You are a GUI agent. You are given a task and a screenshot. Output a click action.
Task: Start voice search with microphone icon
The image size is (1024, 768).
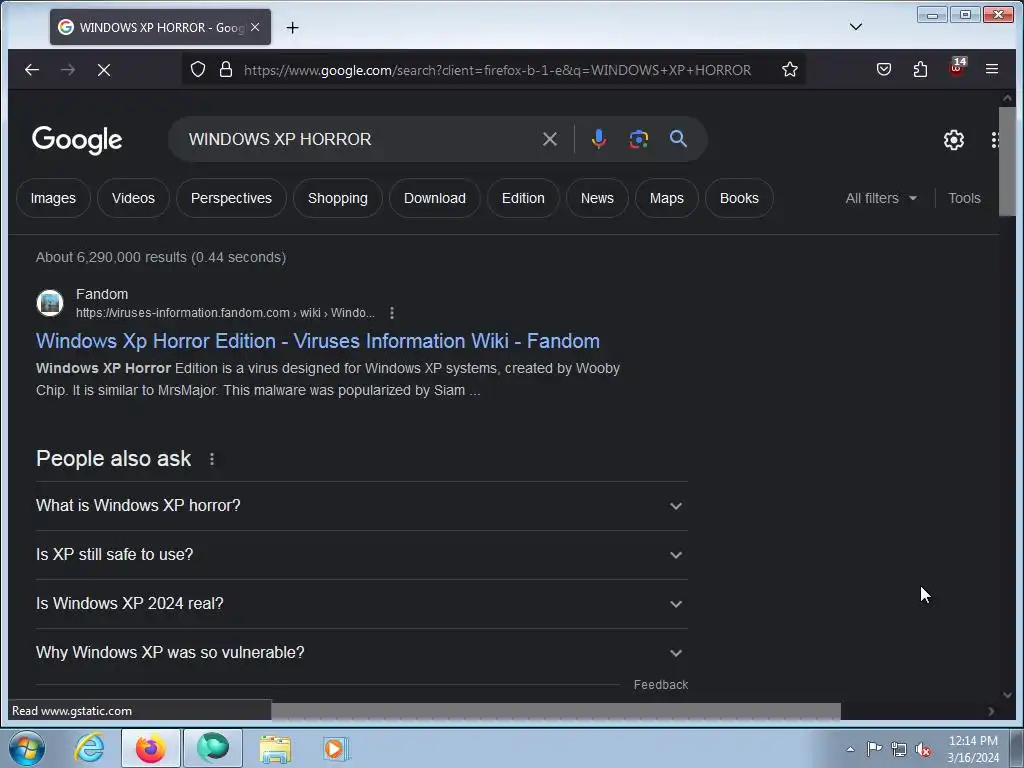[x=598, y=139]
